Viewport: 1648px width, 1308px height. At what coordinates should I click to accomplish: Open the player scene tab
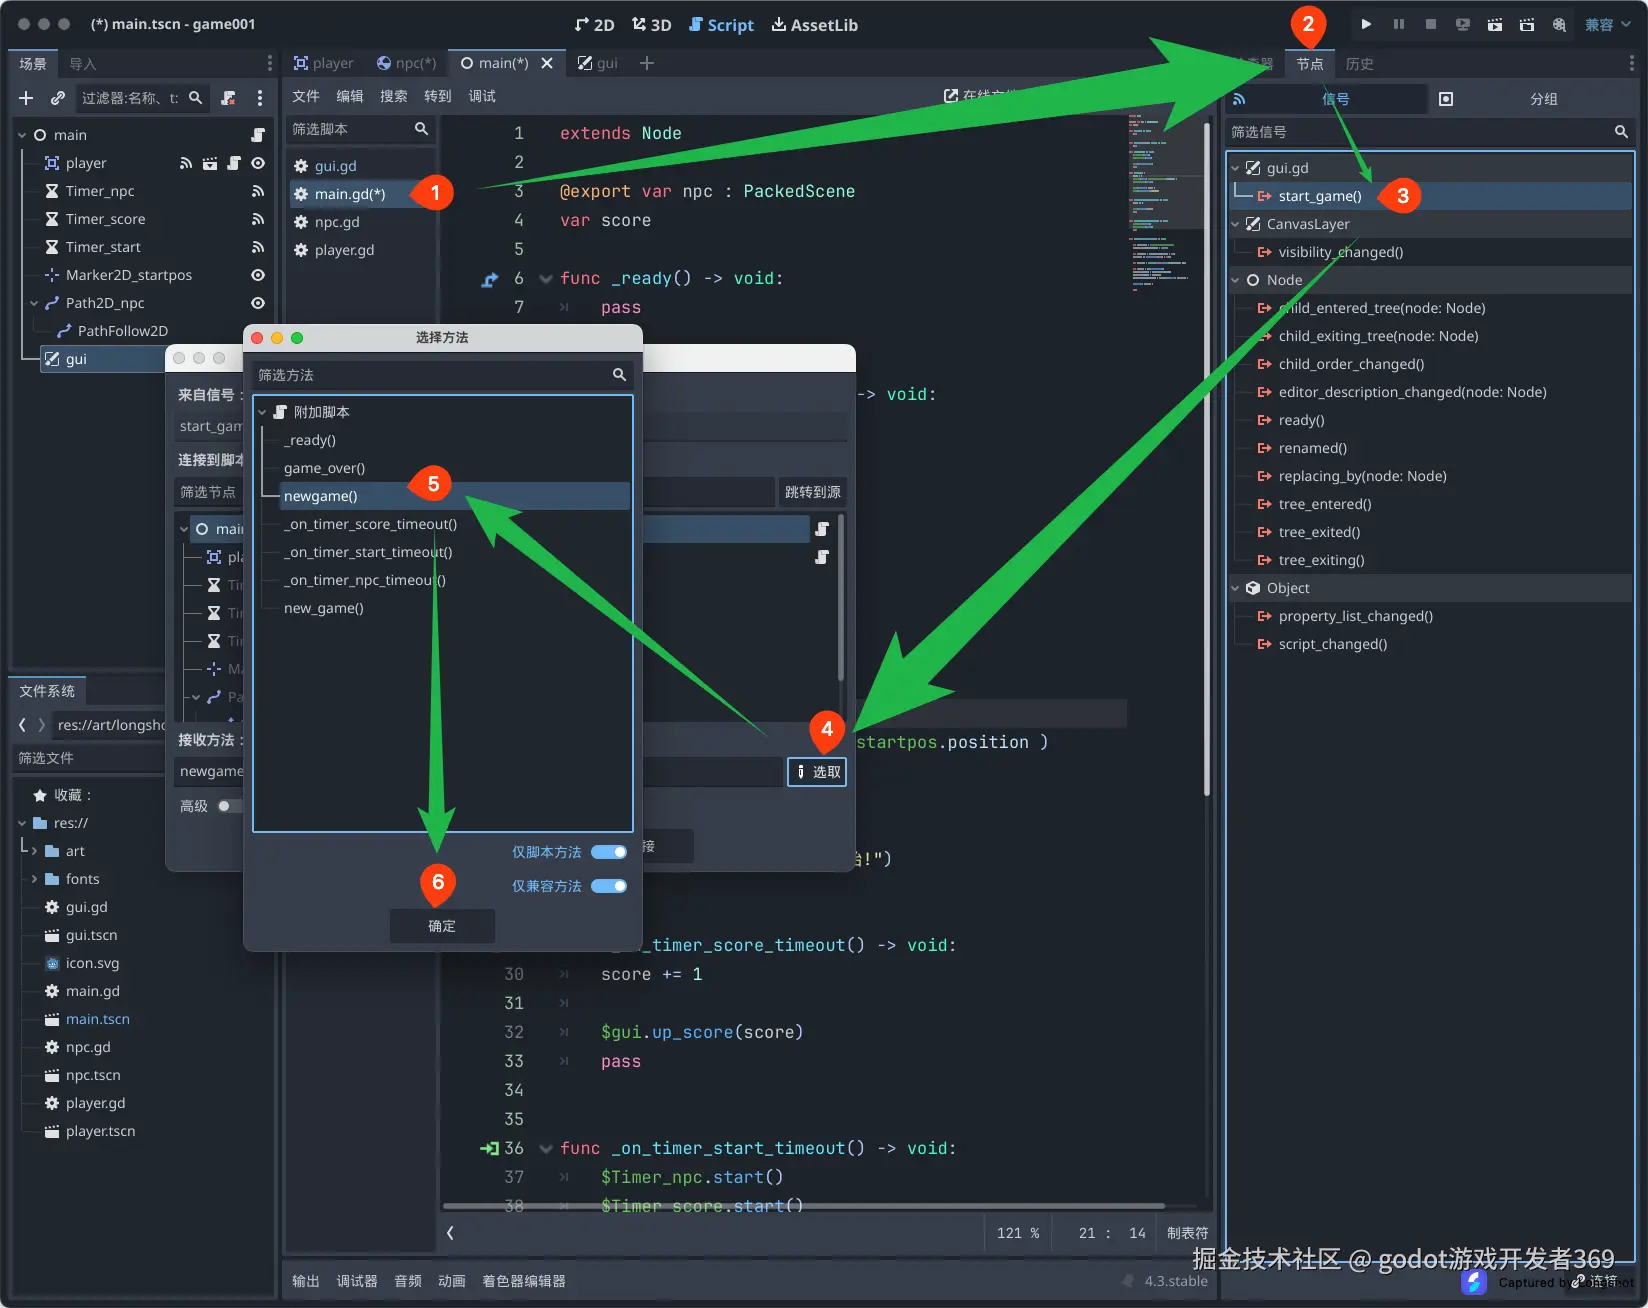coord(323,63)
